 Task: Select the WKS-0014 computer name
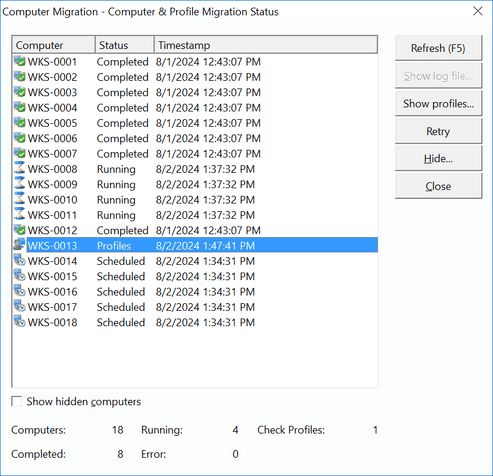52,261
